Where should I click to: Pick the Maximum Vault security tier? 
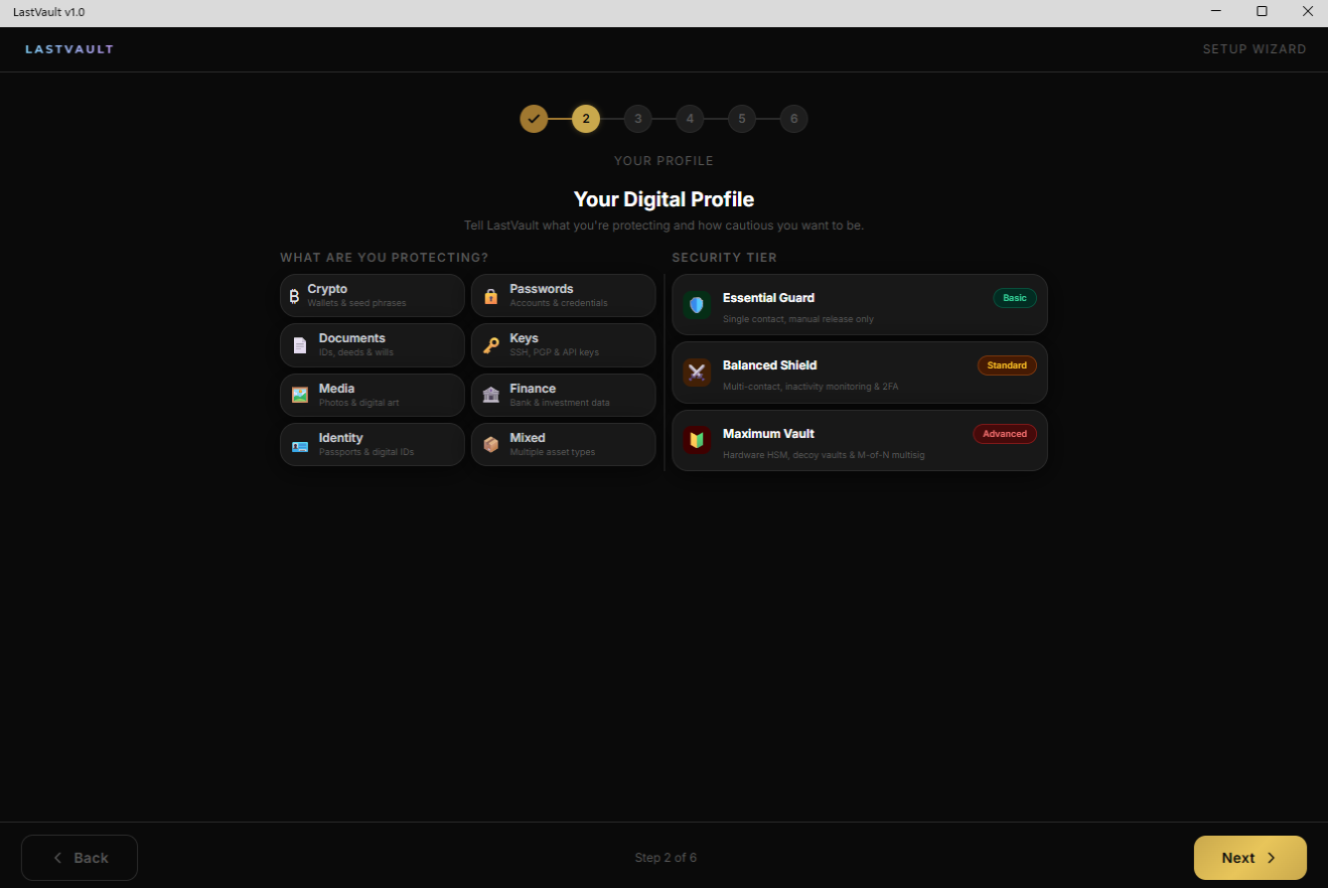pyautogui.click(x=859, y=441)
